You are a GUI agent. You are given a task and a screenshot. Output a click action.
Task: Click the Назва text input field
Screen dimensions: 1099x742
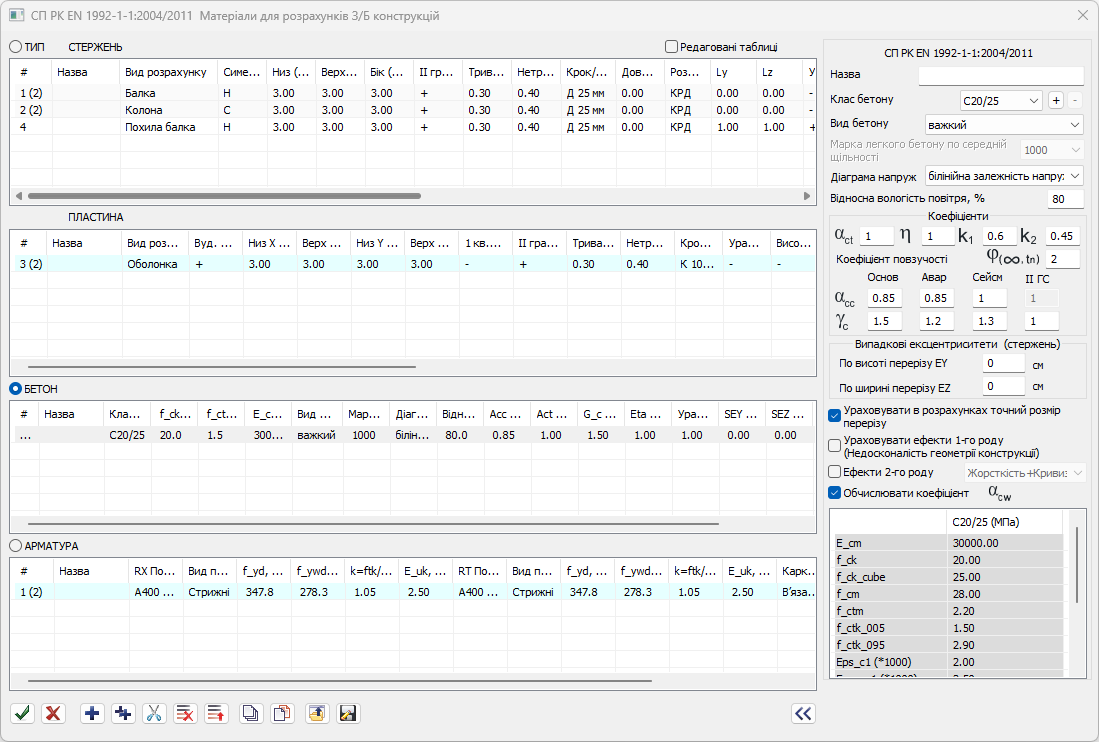click(x=1000, y=76)
